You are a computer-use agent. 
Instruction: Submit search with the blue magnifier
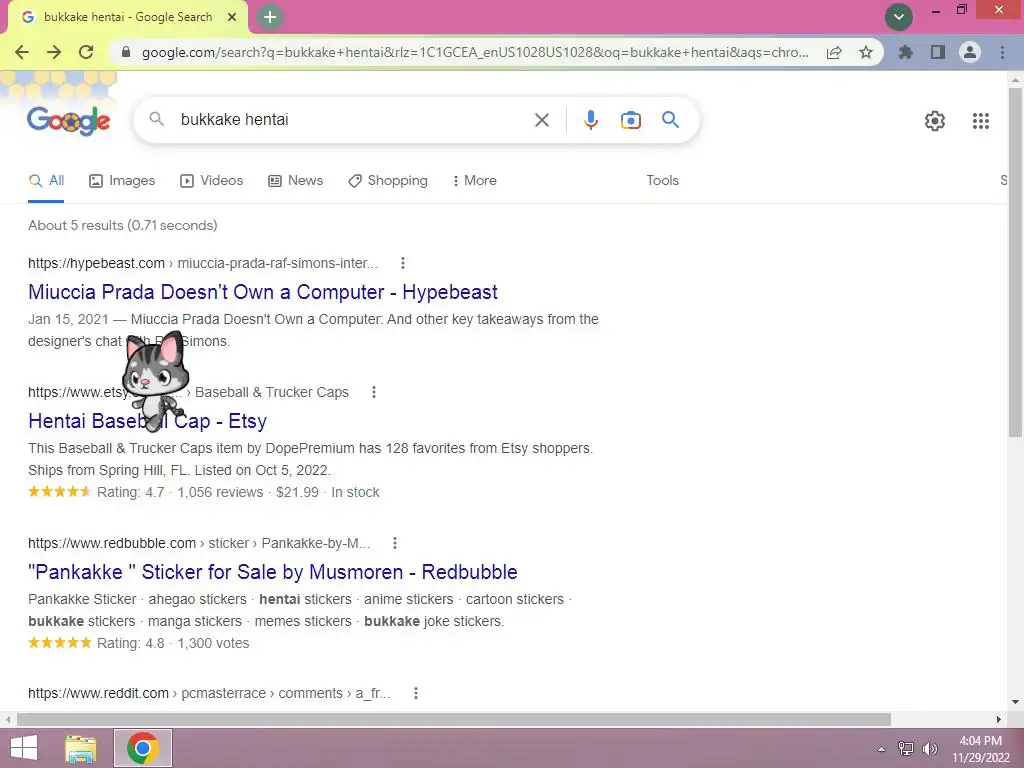[671, 120]
